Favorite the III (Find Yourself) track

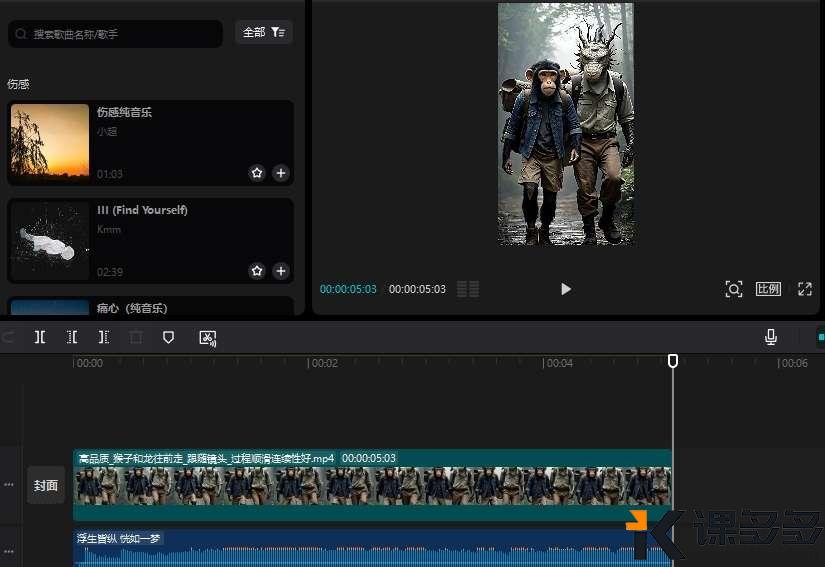(x=257, y=270)
